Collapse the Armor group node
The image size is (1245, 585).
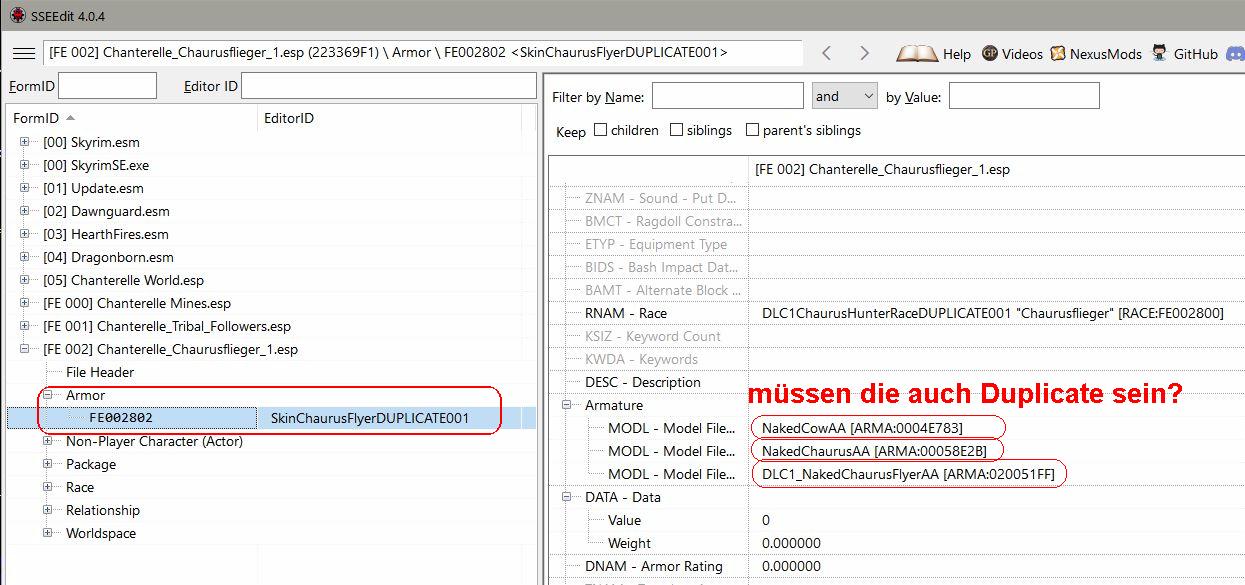48,396
